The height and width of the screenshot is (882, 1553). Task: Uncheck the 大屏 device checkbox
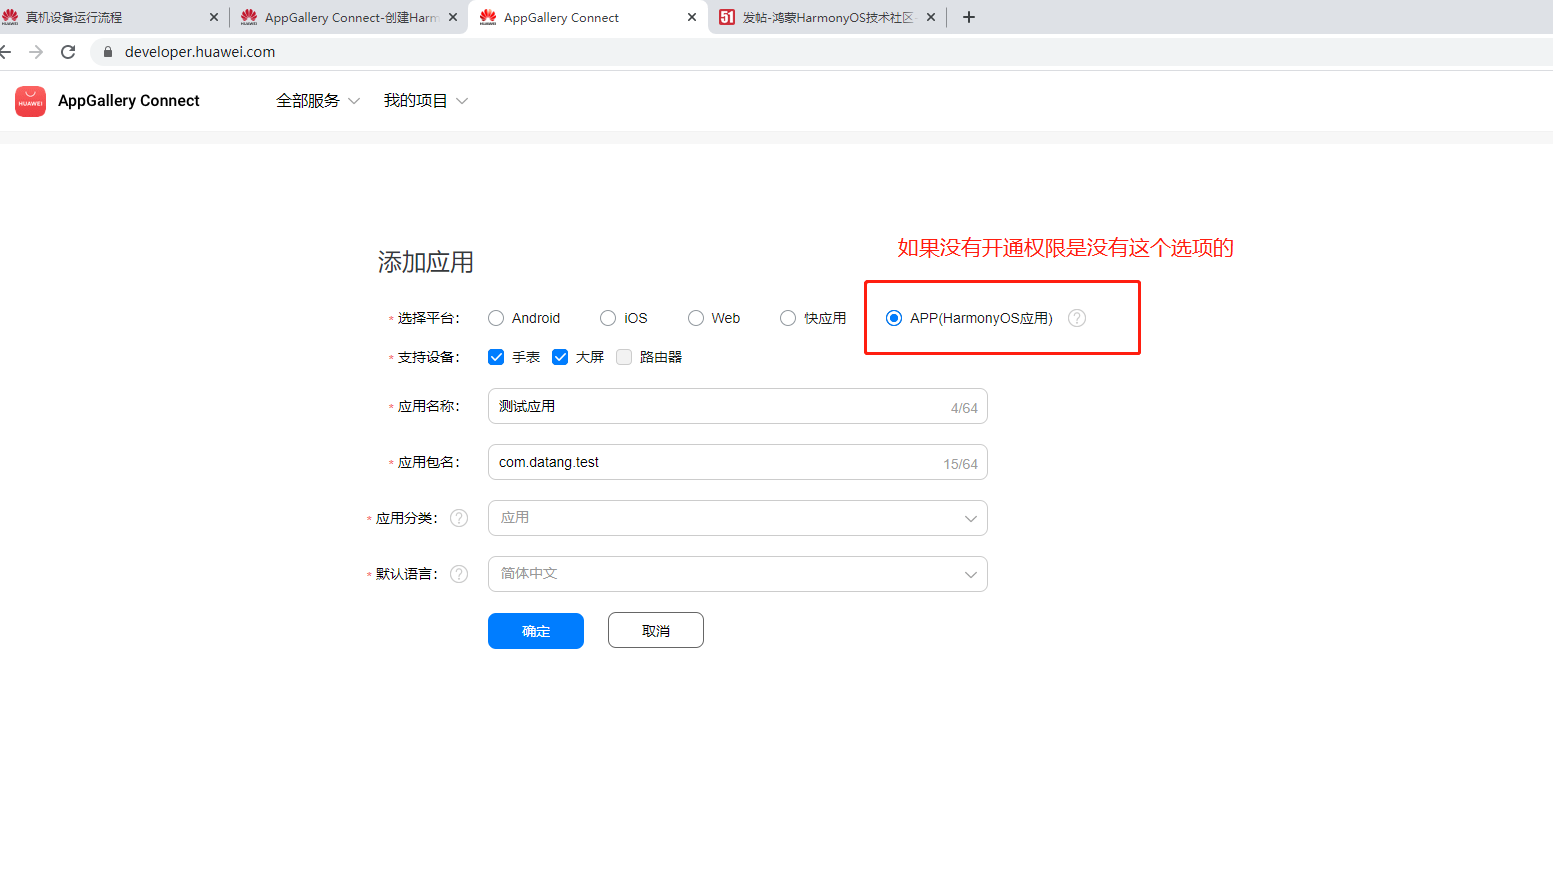pyautogui.click(x=560, y=357)
